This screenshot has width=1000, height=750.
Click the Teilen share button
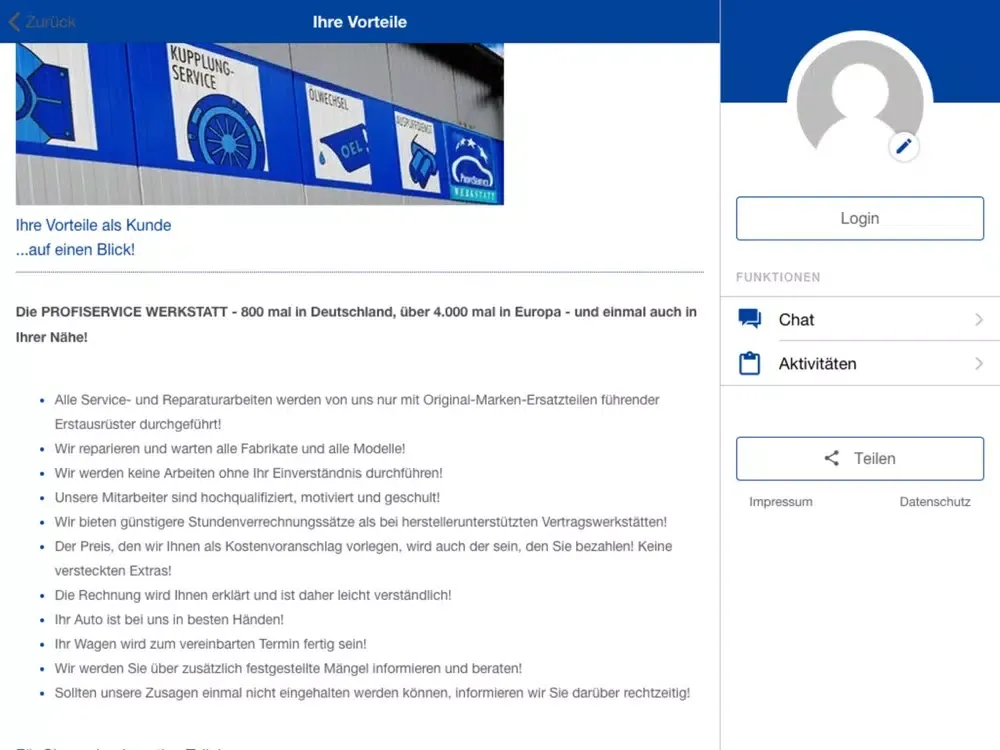(x=860, y=459)
